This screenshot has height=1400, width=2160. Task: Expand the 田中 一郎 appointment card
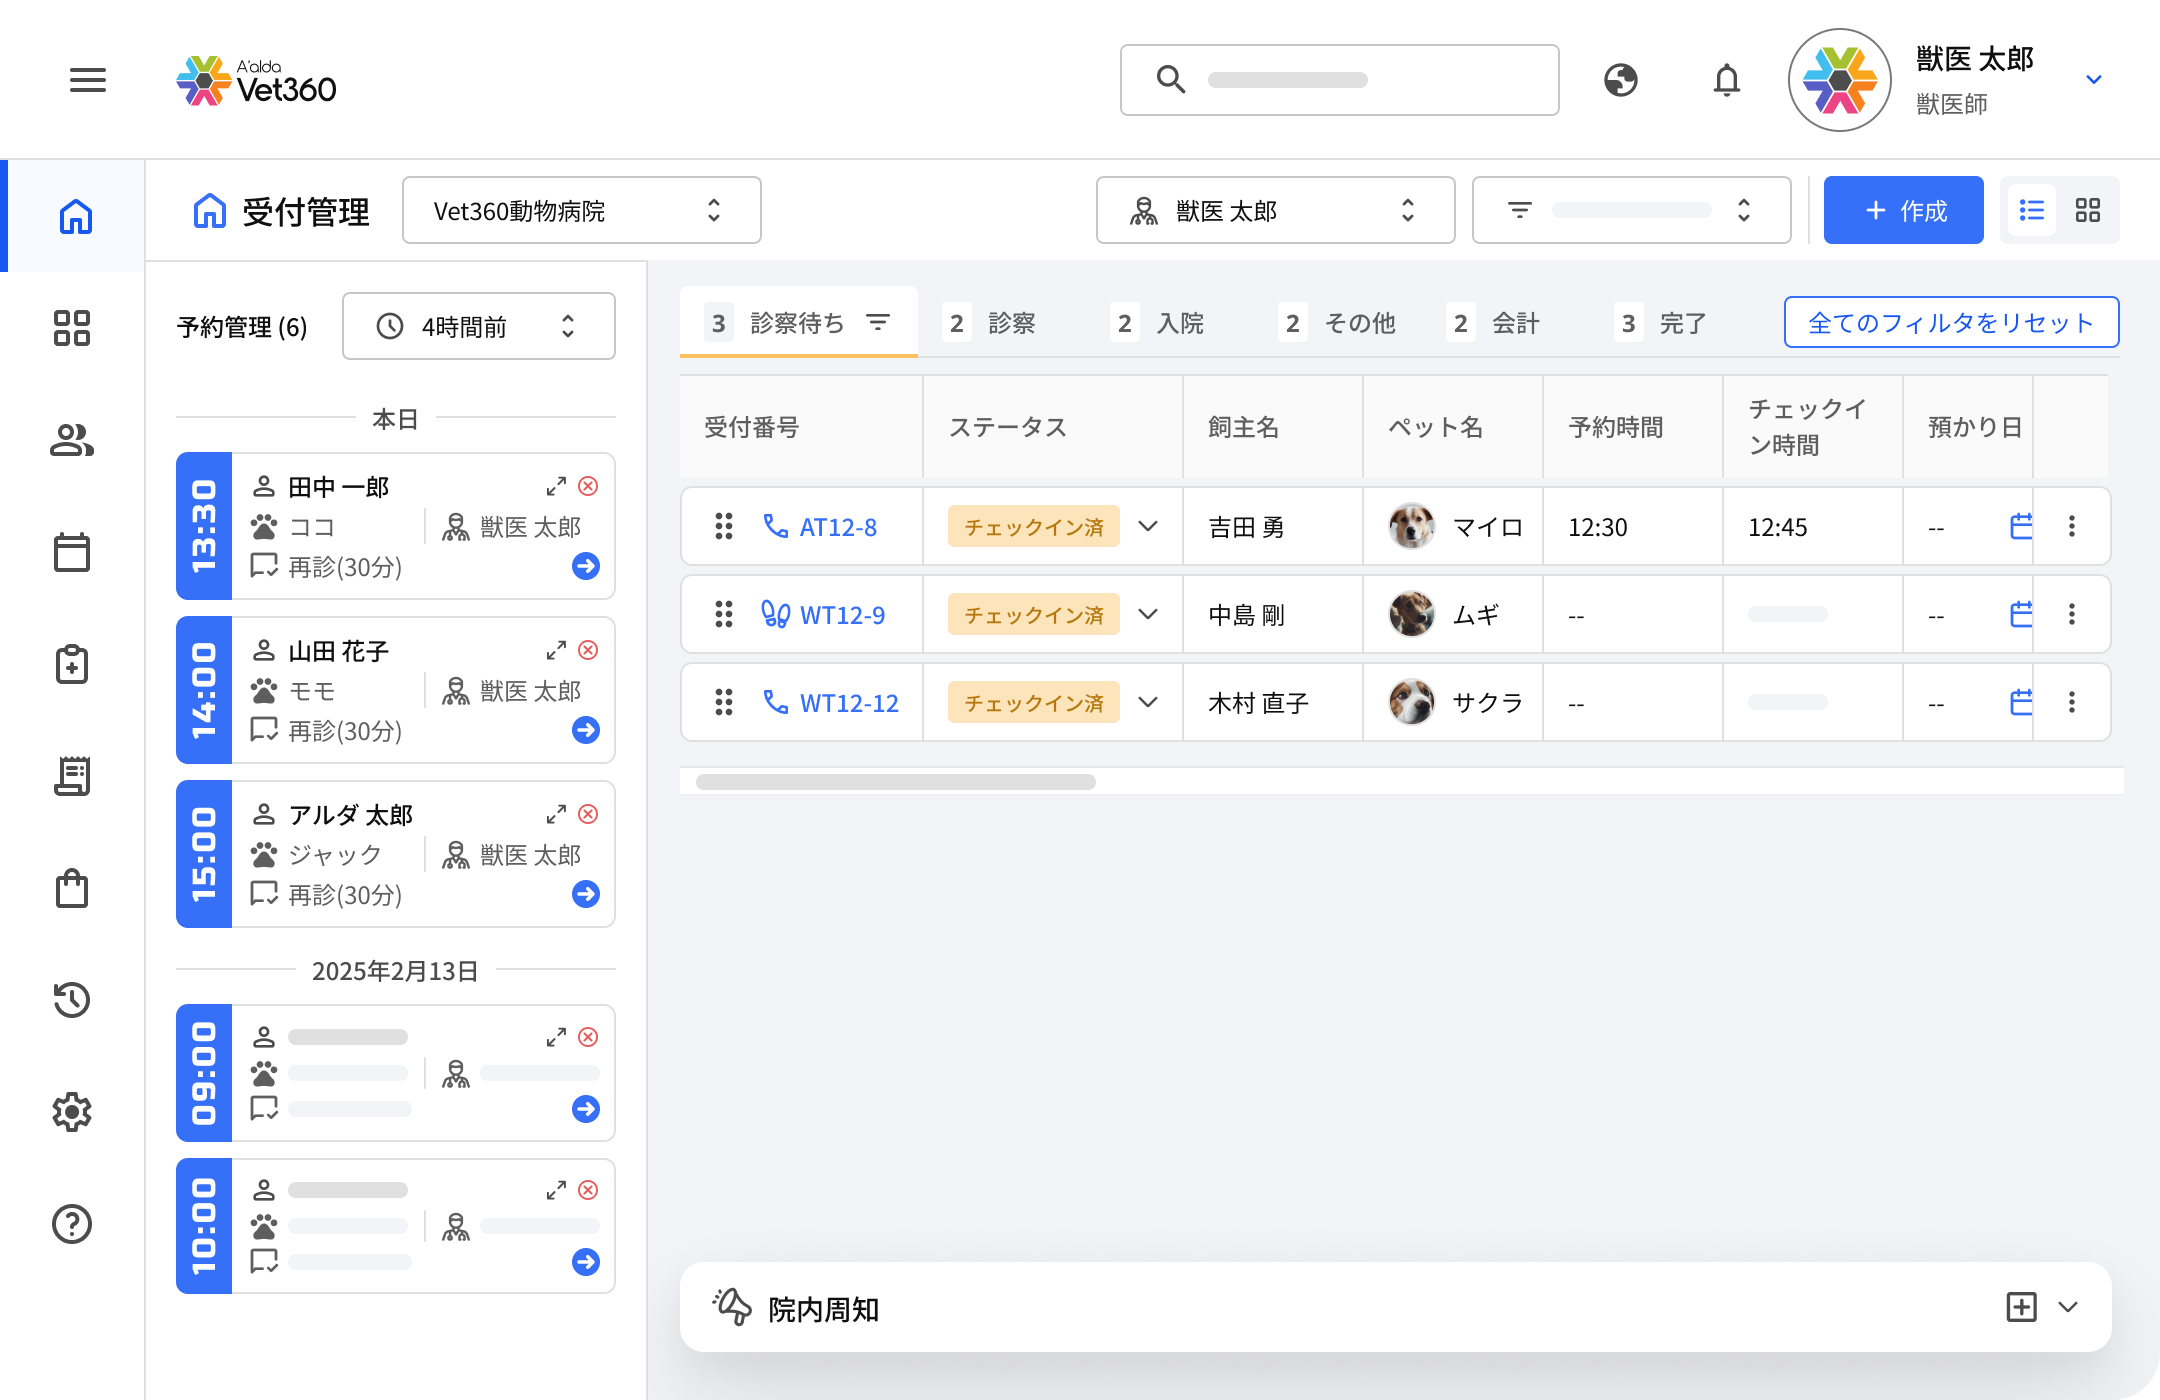[557, 486]
